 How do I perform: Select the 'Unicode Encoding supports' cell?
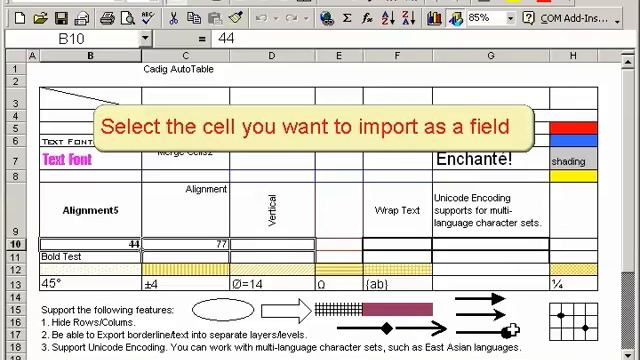click(491, 210)
